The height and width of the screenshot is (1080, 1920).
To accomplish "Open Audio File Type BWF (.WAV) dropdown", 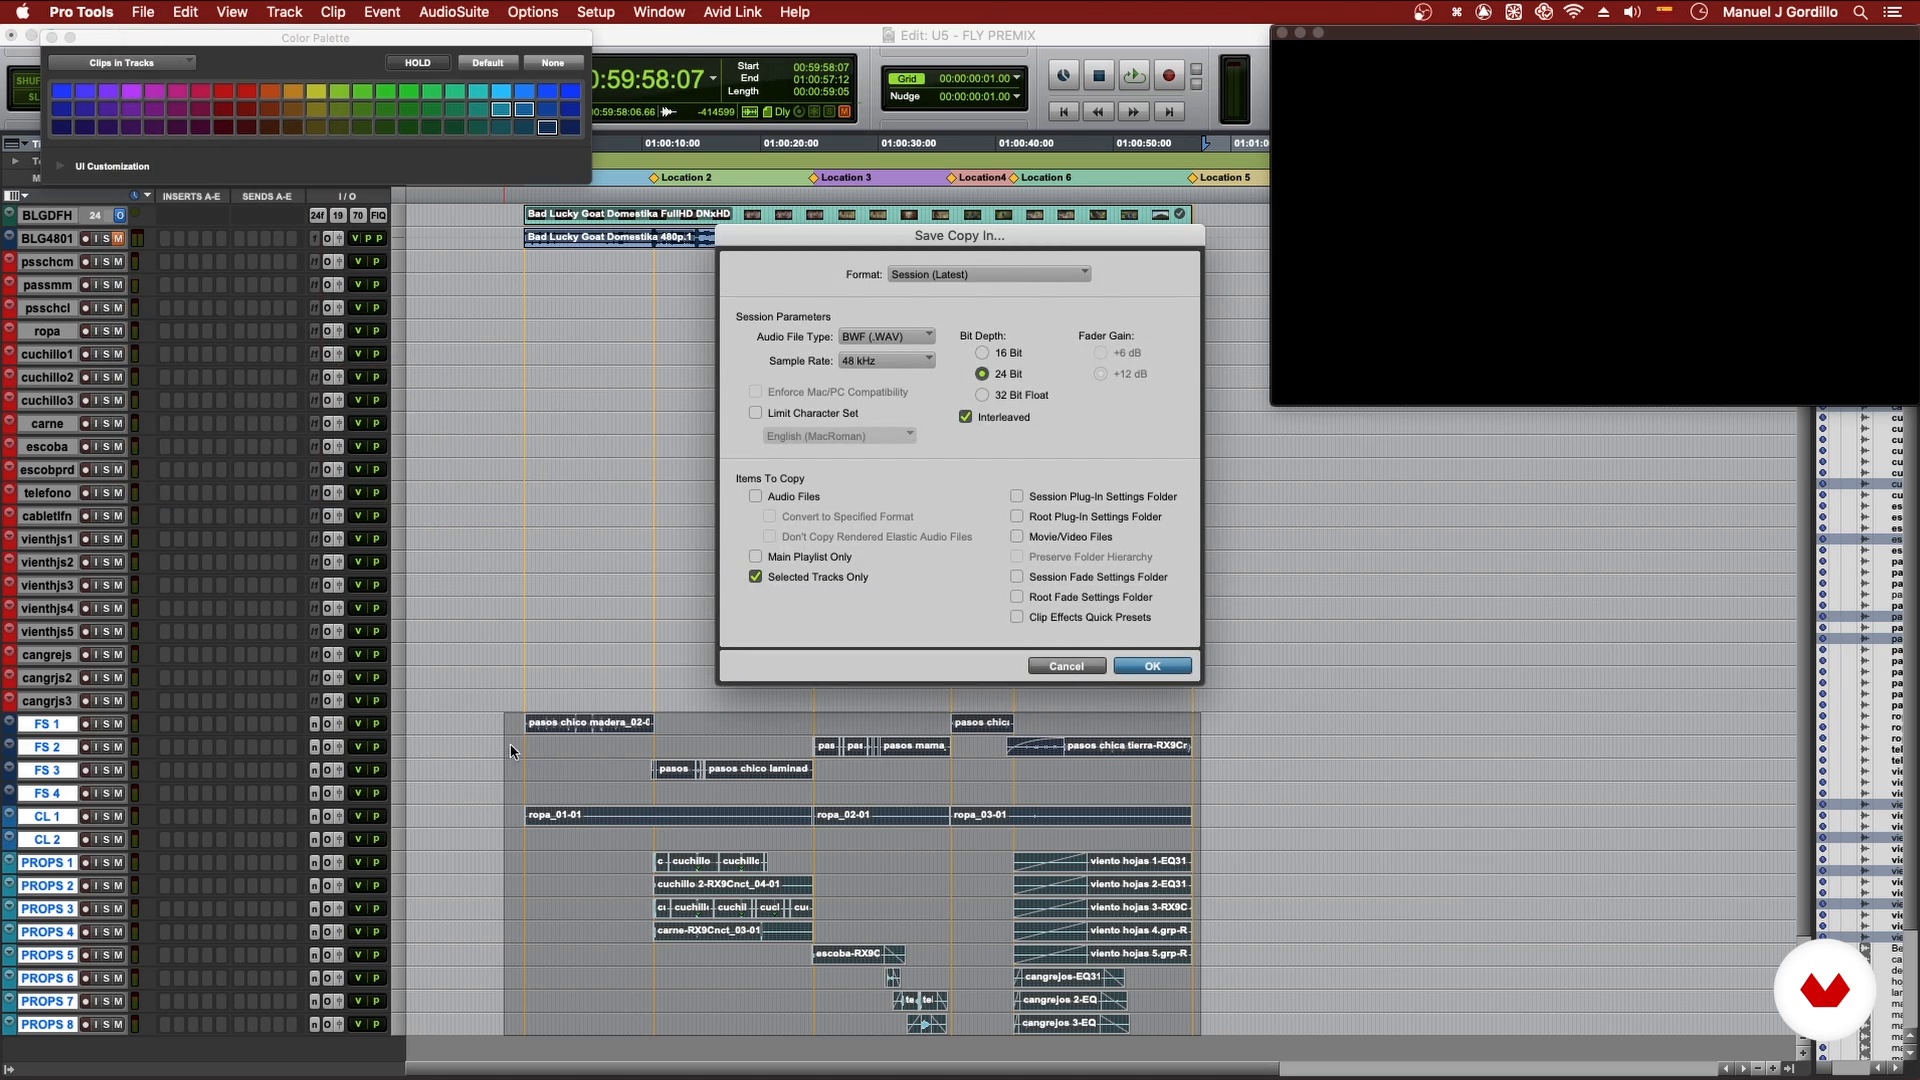I will (x=887, y=337).
